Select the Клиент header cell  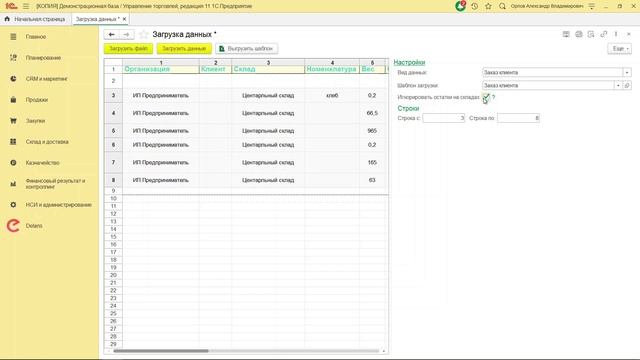215,69
